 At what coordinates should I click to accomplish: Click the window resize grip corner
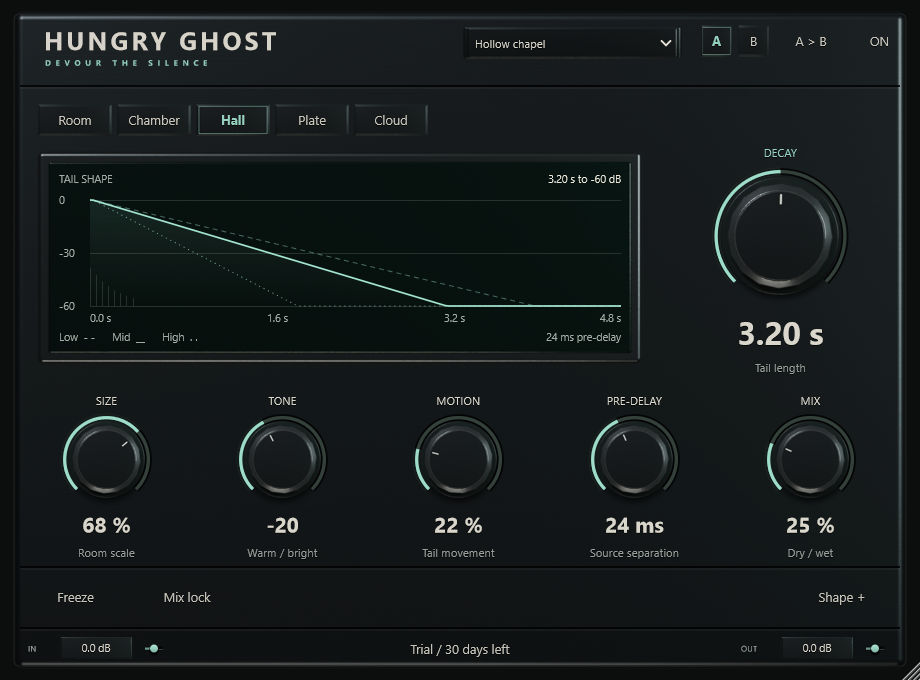[912, 672]
